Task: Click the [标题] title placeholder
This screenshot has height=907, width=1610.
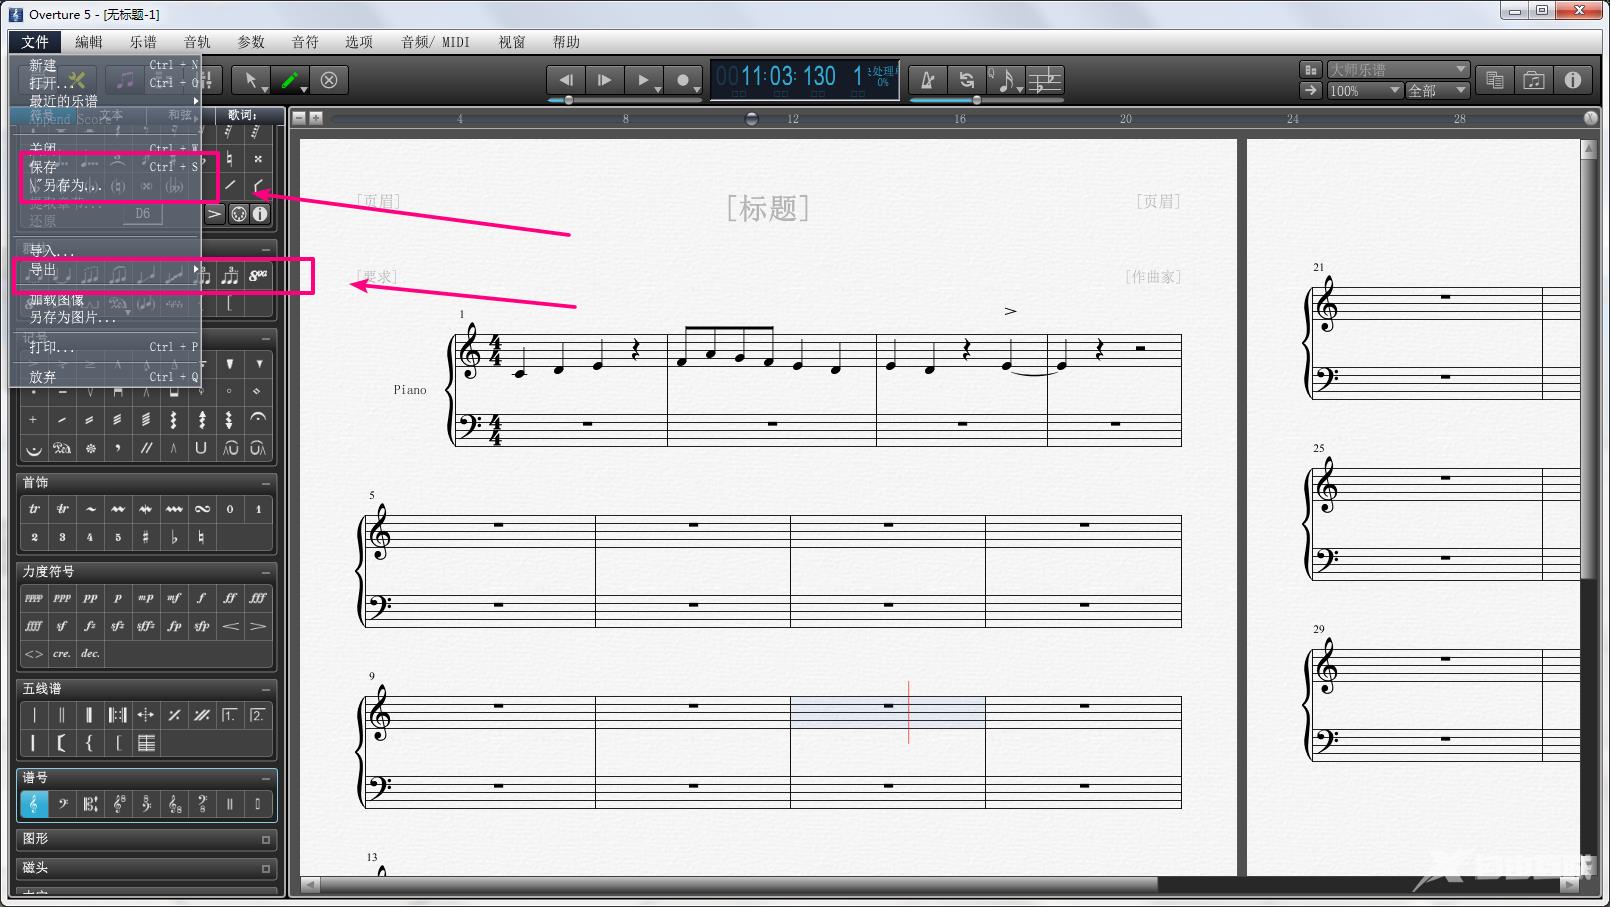Action: click(767, 208)
